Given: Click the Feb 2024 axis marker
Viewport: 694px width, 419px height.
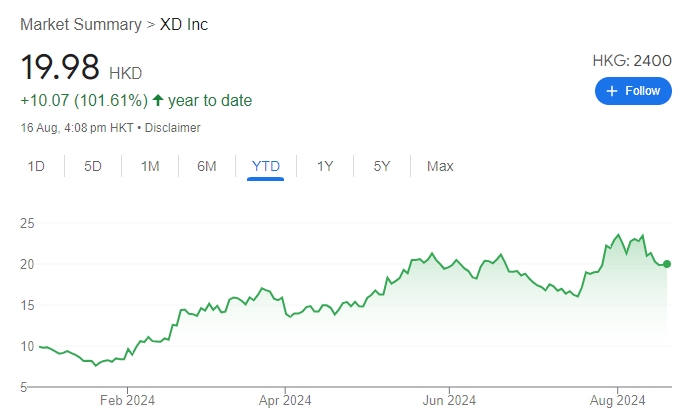Looking at the screenshot, I should [x=127, y=400].
